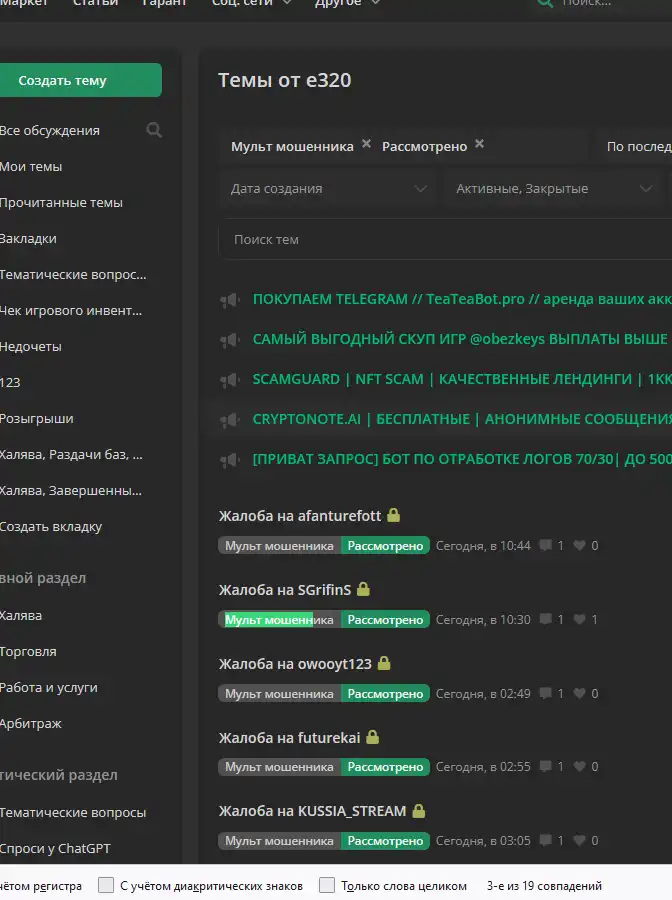Open the CRYPTONOTE.AI advertisement link
The height and width of the screenshot is (900, 672).
462,419
